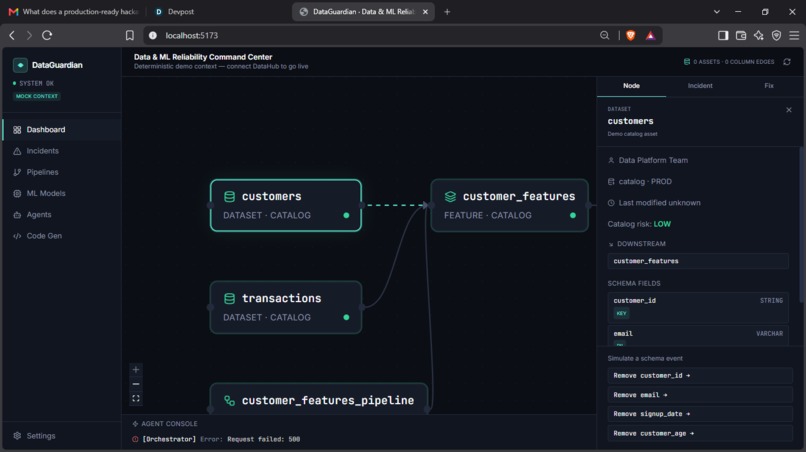Switch to the Fix tab
806x452 pixels.
pyautogui.click(x=768, y=86)
